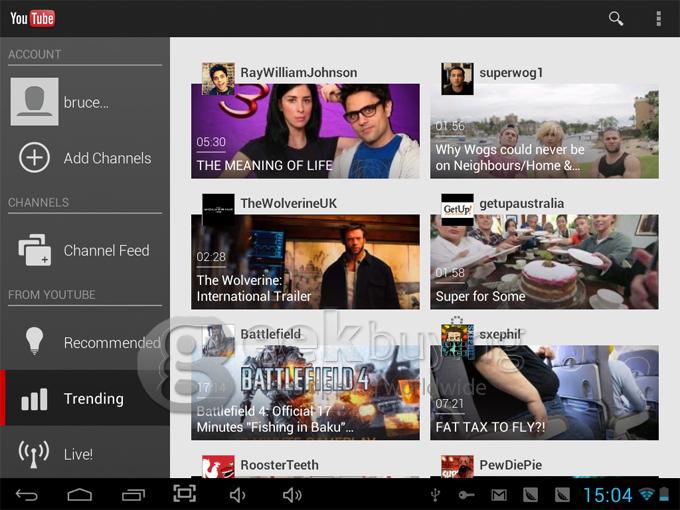The image size is (680, 510).
Task: Tap the YouTube logo in header
Action: pyautogui.click(x=33, y=18)
